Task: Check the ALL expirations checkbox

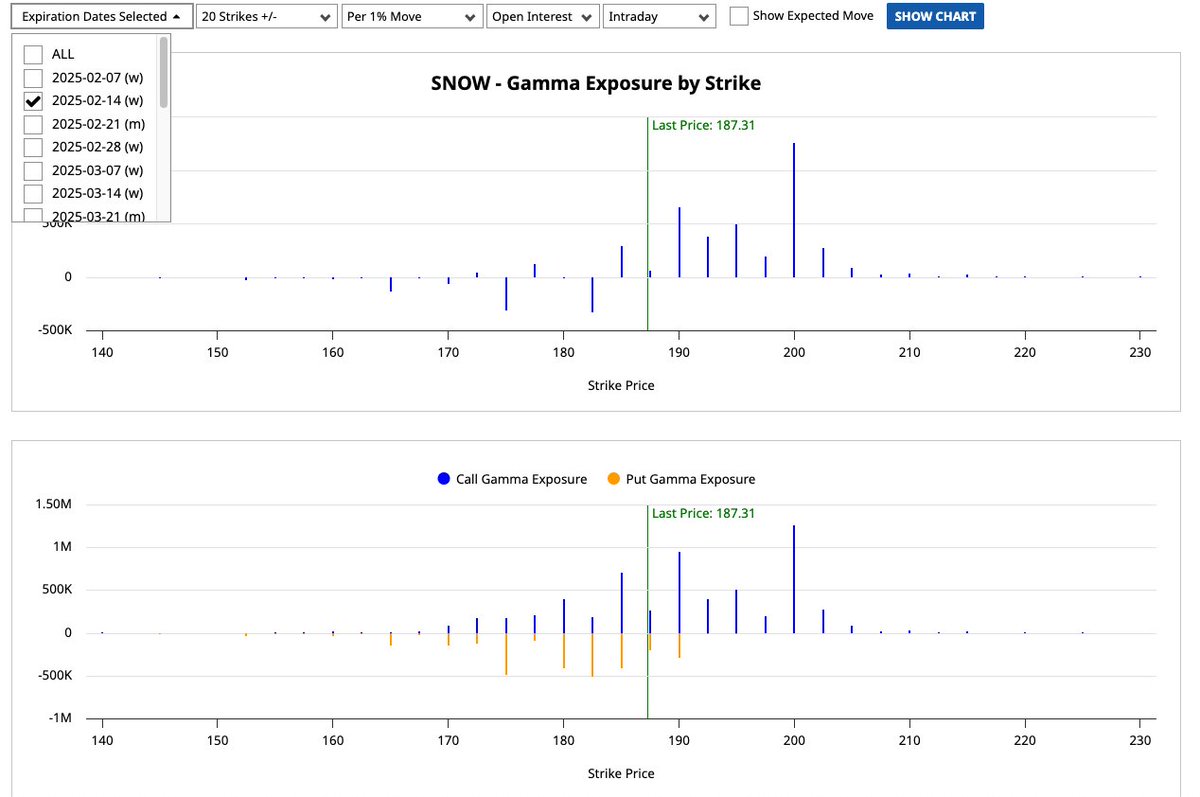Action: pyautogui.click(x=33, y=55)
